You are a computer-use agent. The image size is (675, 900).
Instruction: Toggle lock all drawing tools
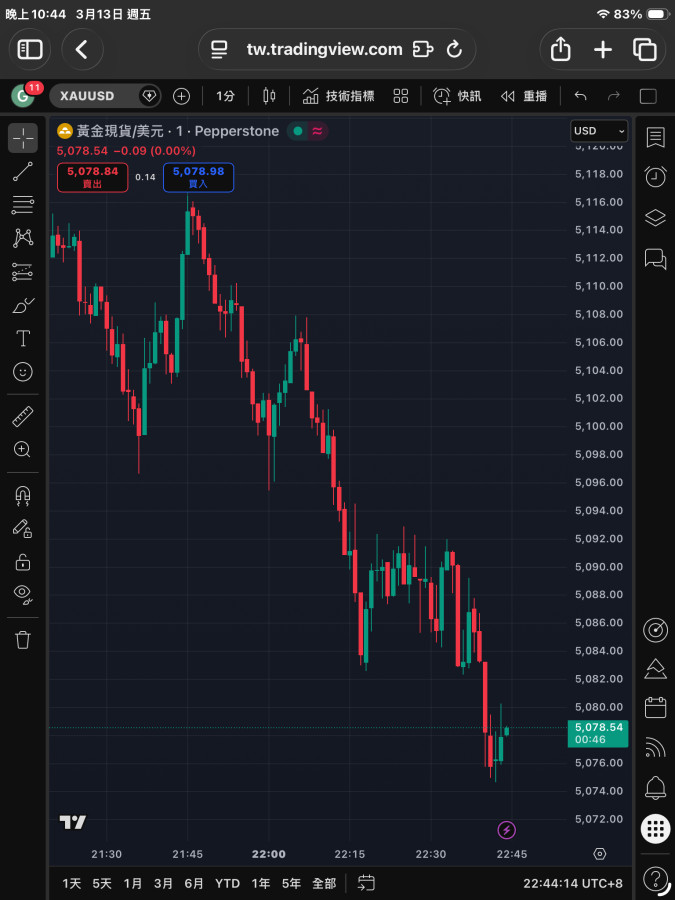tap(23, 561)
